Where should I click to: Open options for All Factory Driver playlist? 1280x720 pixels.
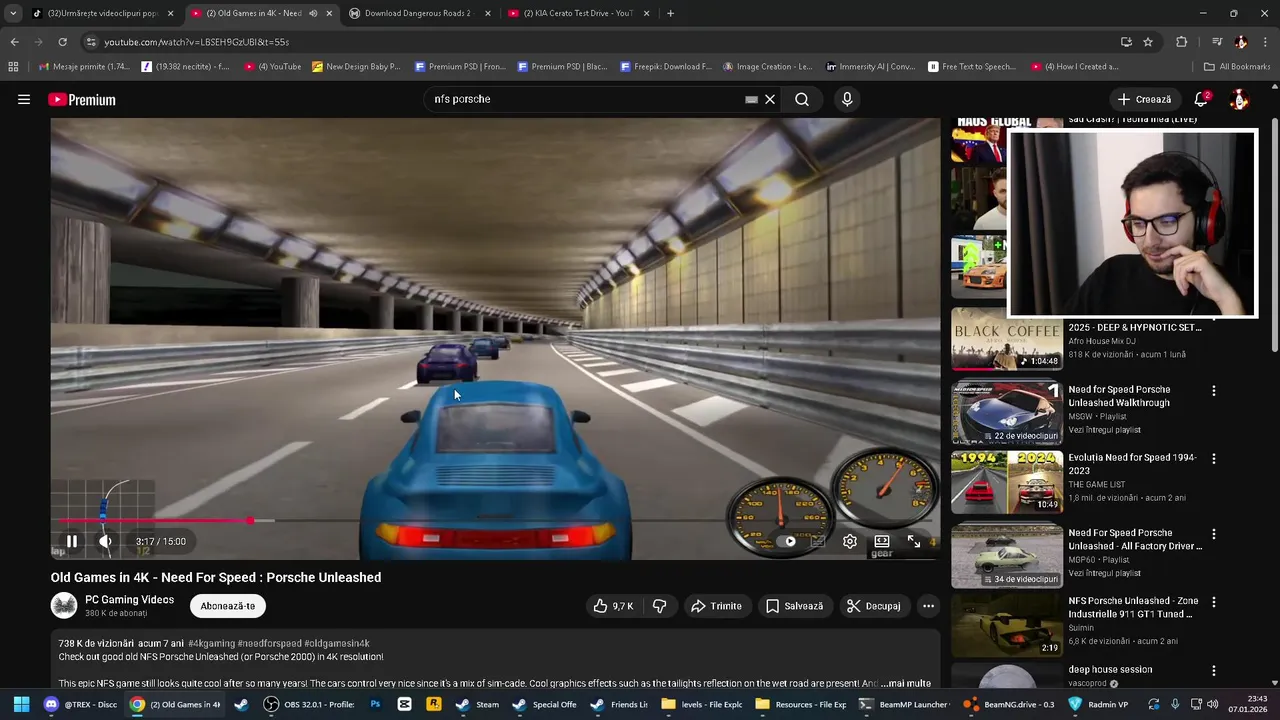pos(1214,534)
